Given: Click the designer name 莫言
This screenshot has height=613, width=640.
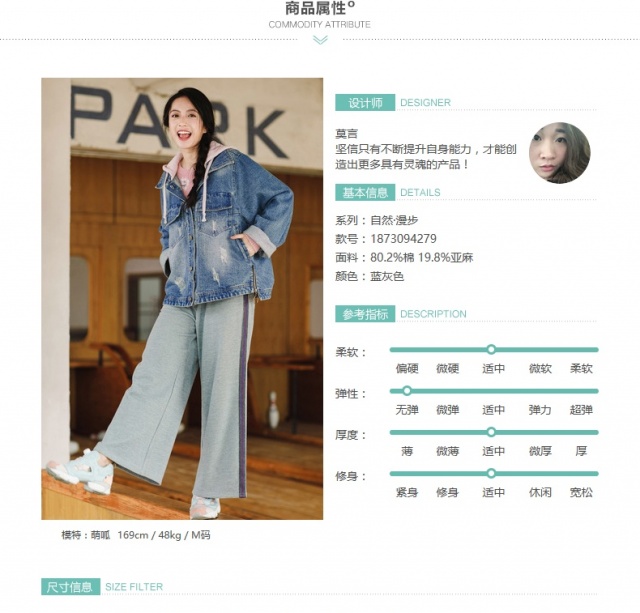Looking at the screenshot, I should coord(347,134).
